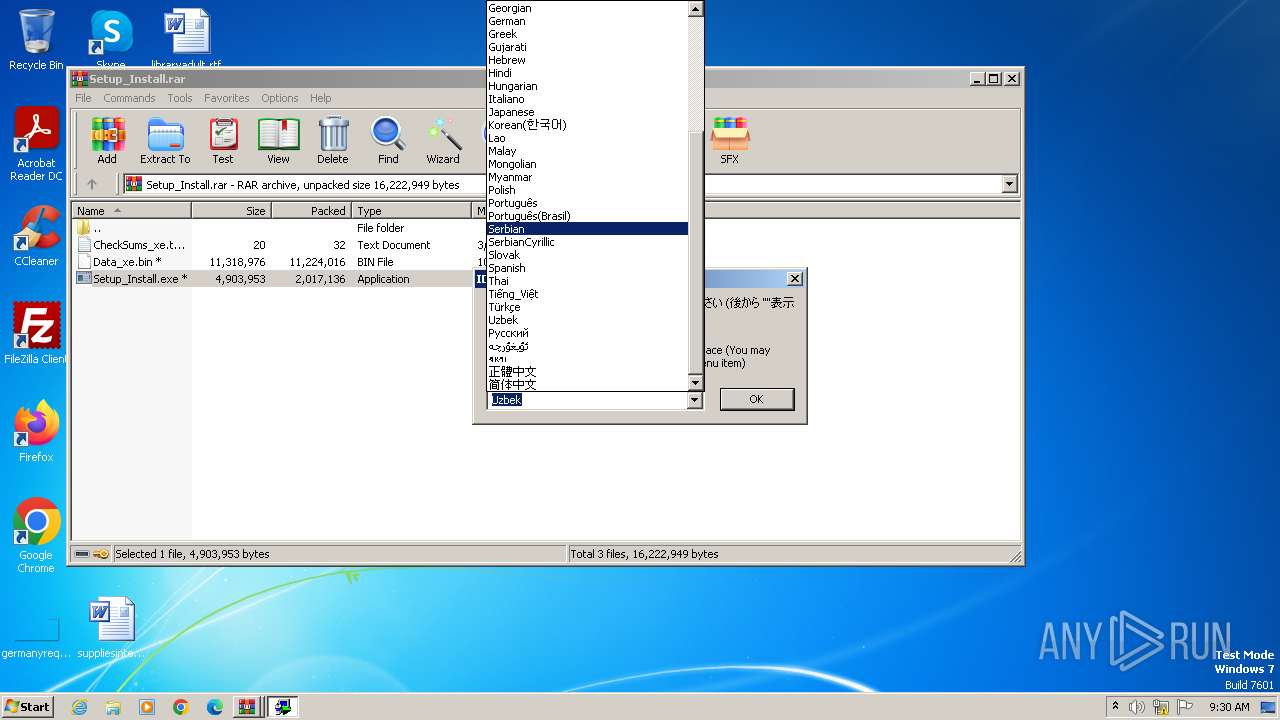Select Korean in language list

588,125
